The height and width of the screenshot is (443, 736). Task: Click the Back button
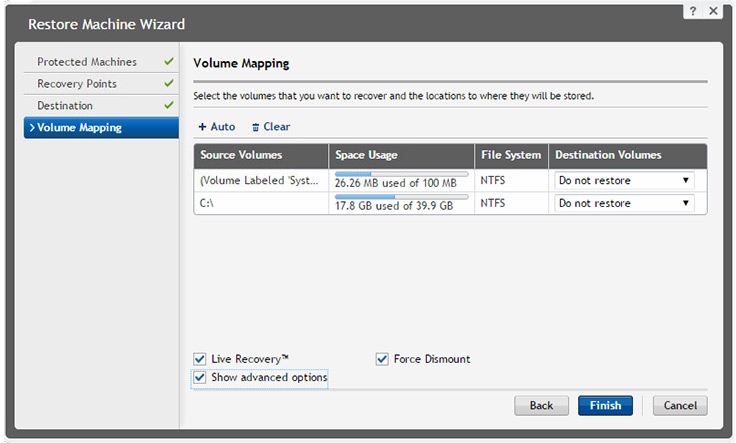541,406
